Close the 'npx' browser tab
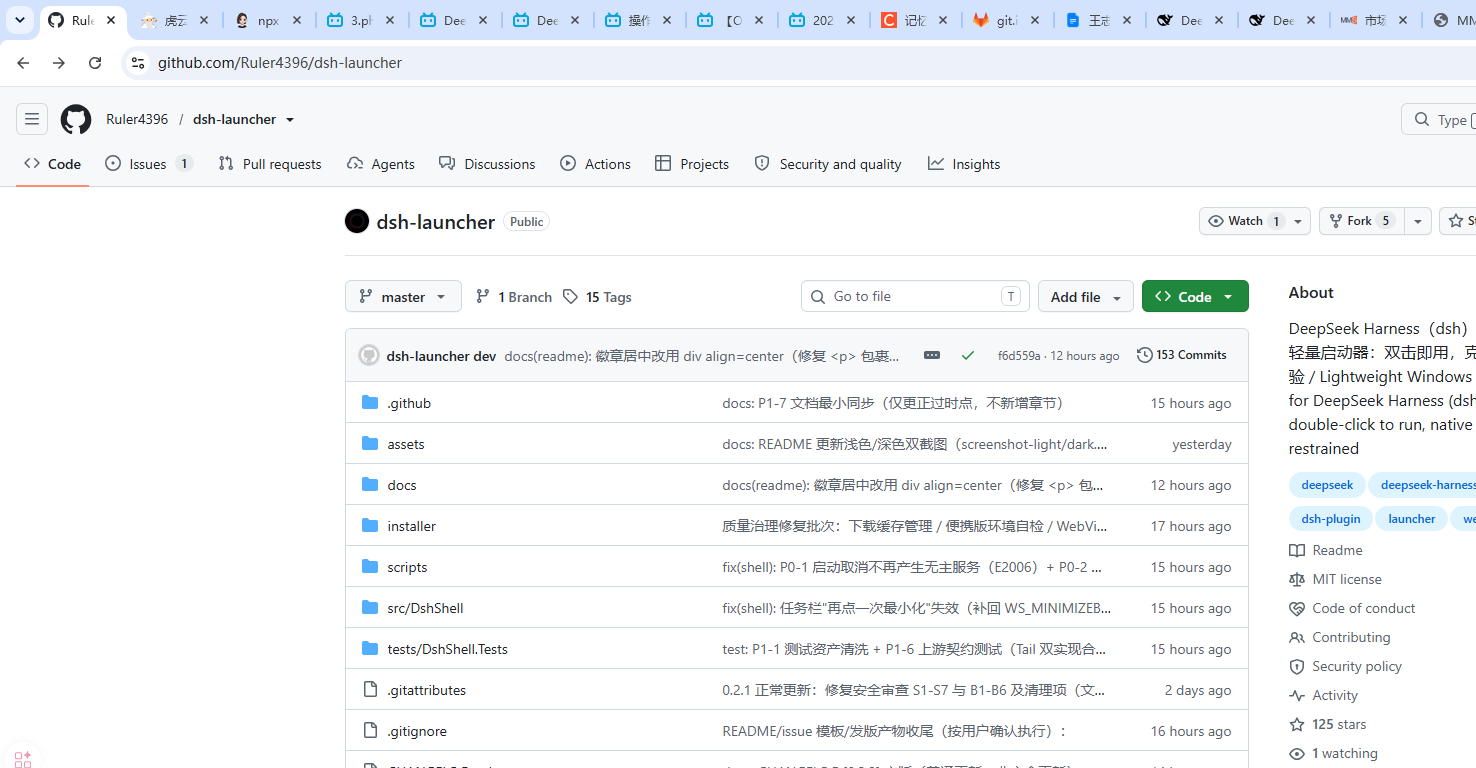Image resolution: width=1476 pixels, height=768 pixels. [297, 20]
